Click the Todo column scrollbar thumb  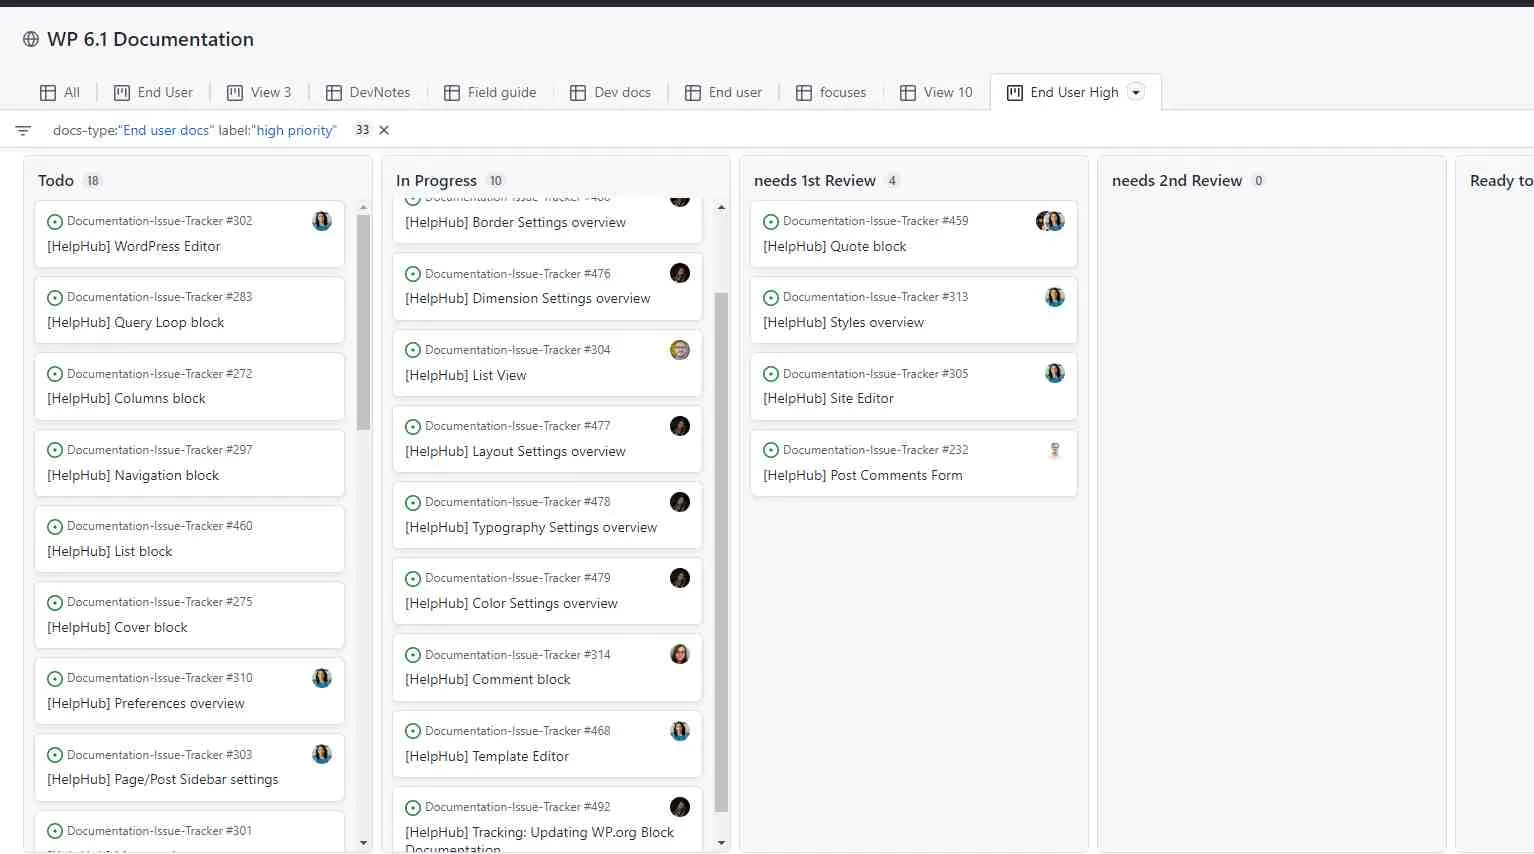click(363, 322)
